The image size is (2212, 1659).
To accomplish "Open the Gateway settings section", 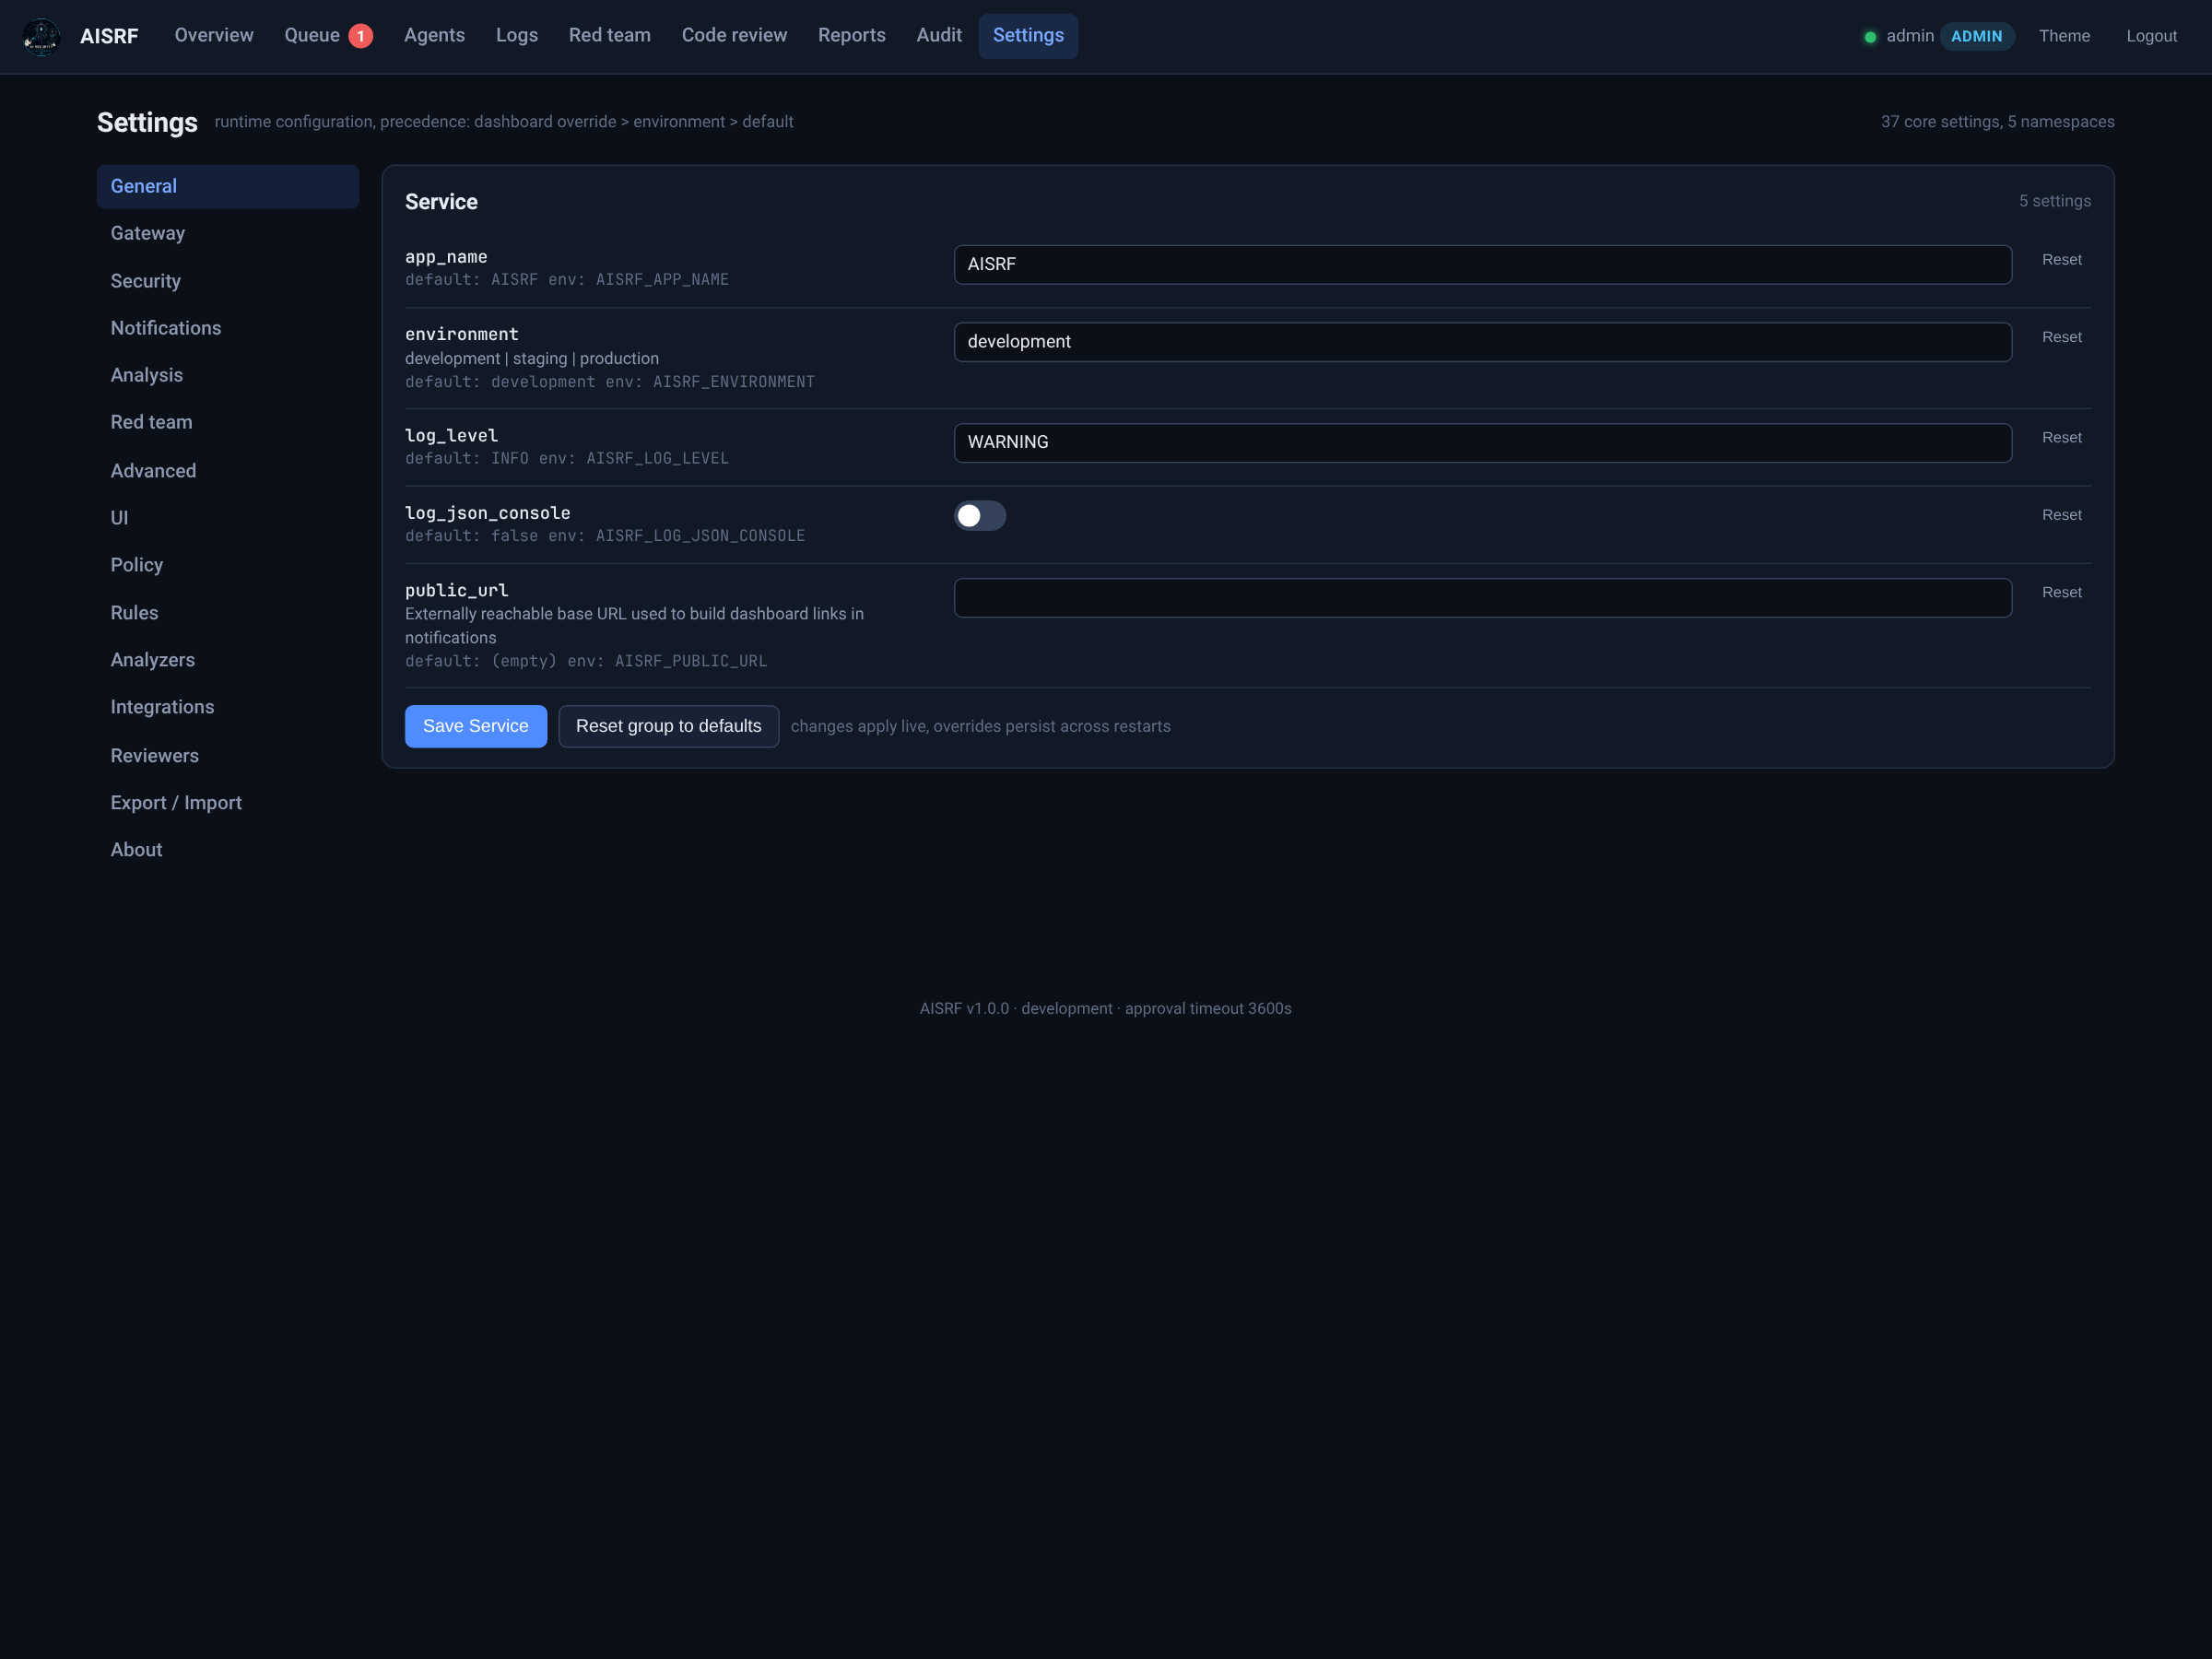I will click(228, 233).
